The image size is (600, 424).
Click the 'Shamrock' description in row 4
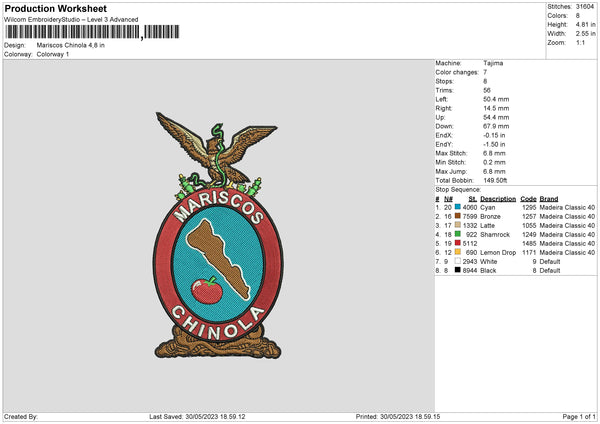(x=495, y=235)
